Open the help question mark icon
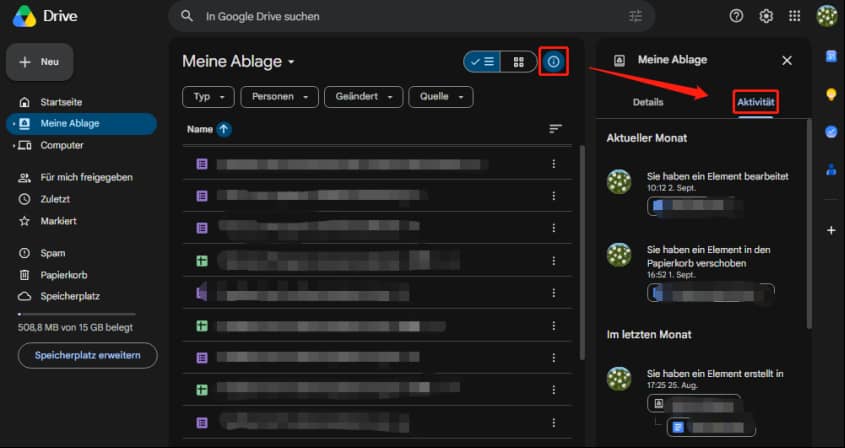This screenshot has width=845, height=448. (x=736, y=16)
